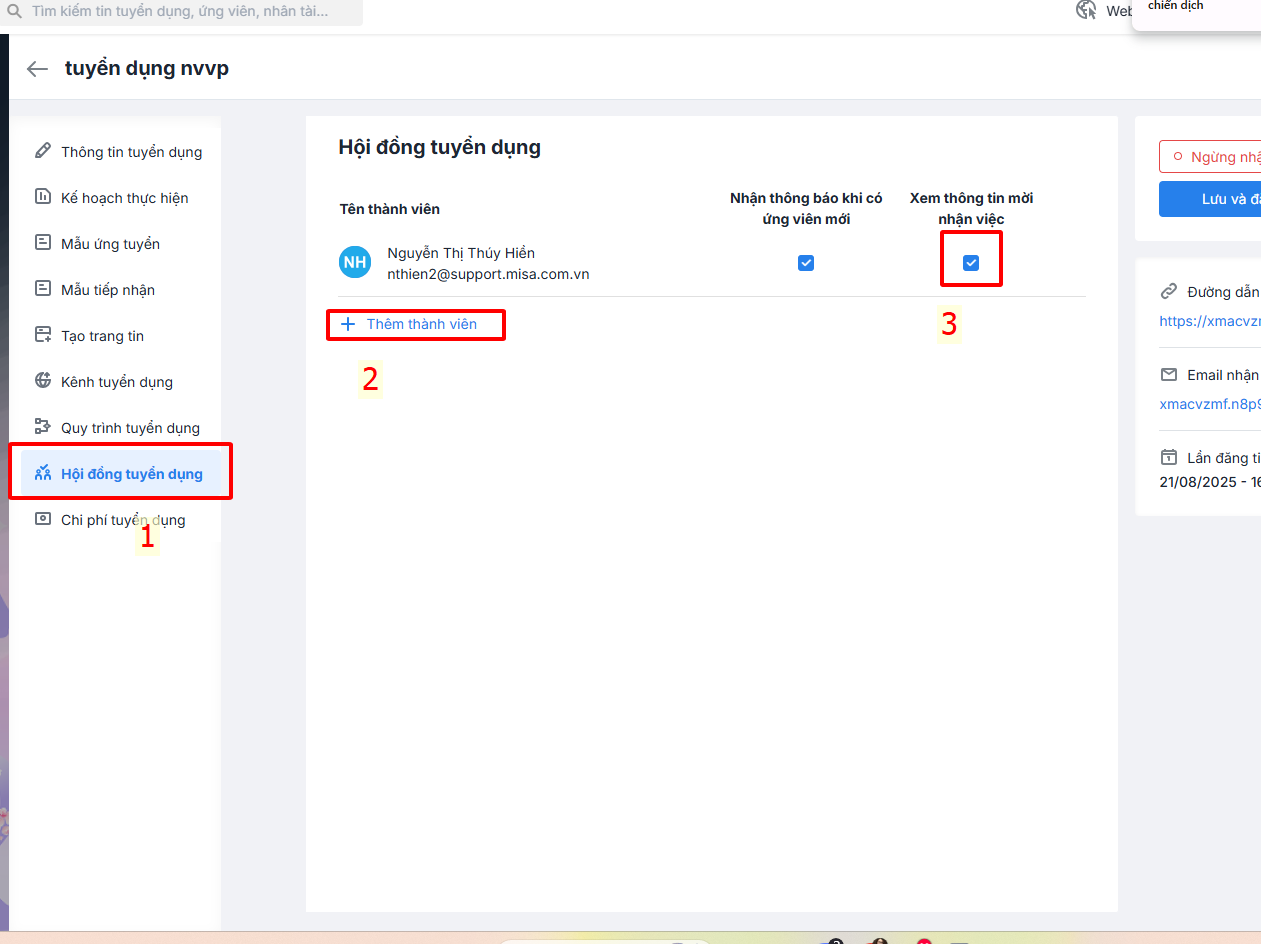Open Thông tin tuyển dụng section
1261x944 pixels.
pos(120,152)
